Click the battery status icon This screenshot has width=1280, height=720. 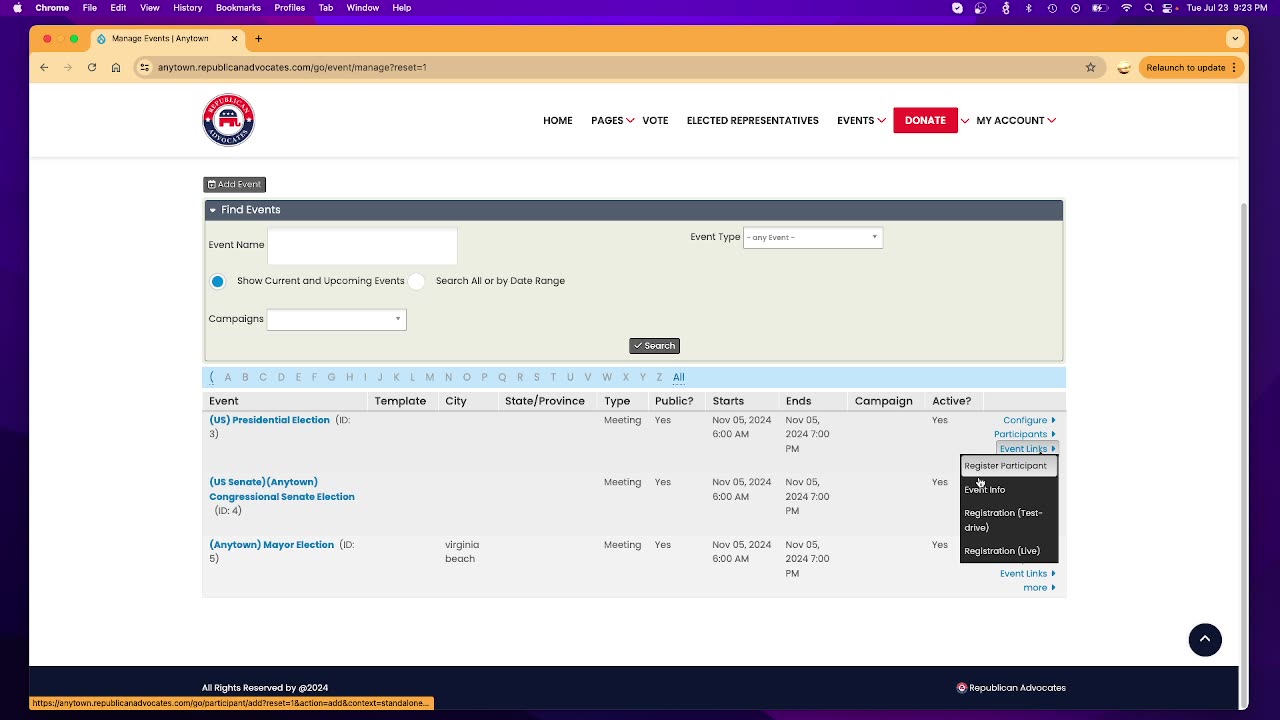tap(1100, 8)
